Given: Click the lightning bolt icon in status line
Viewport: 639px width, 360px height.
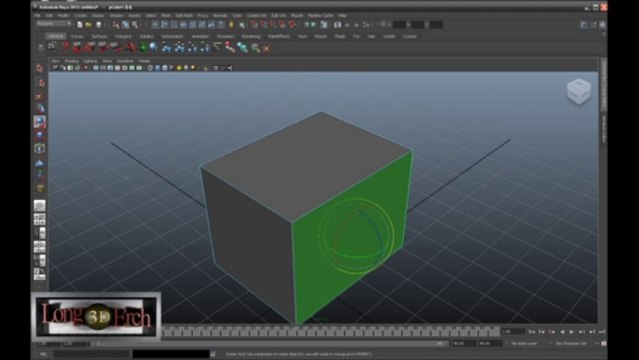Looking at the screenshot, I should pyautogui.click(x=231, y=25).
